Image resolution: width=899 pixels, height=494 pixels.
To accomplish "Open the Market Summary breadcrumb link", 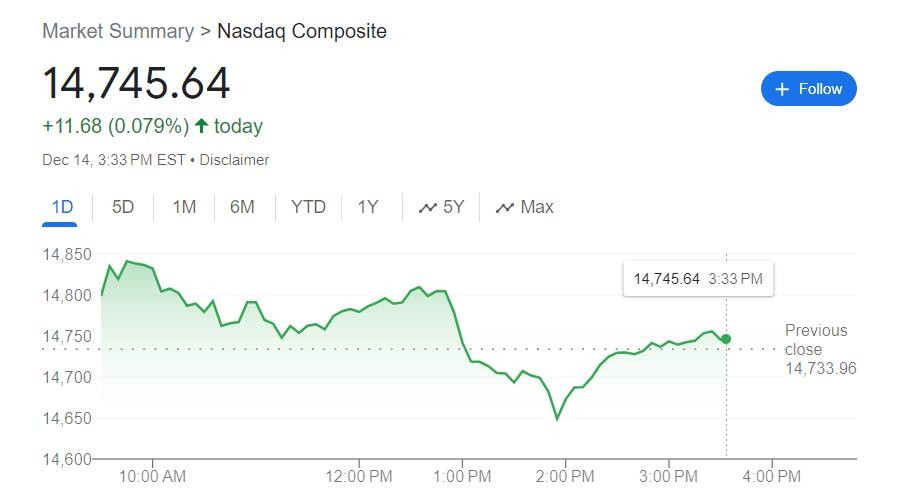I will click(x=118, y=31).
